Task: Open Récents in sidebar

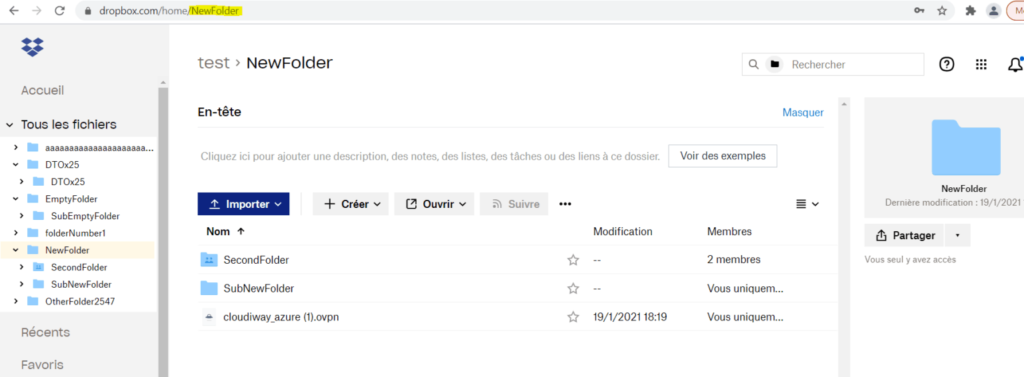Action: tap(46, 332)
